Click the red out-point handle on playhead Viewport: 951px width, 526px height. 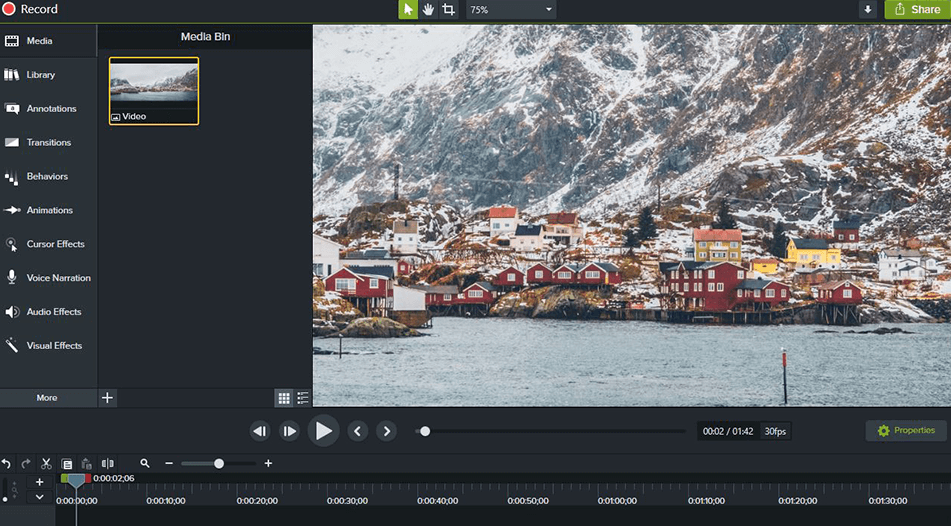[x=88, y=478]
